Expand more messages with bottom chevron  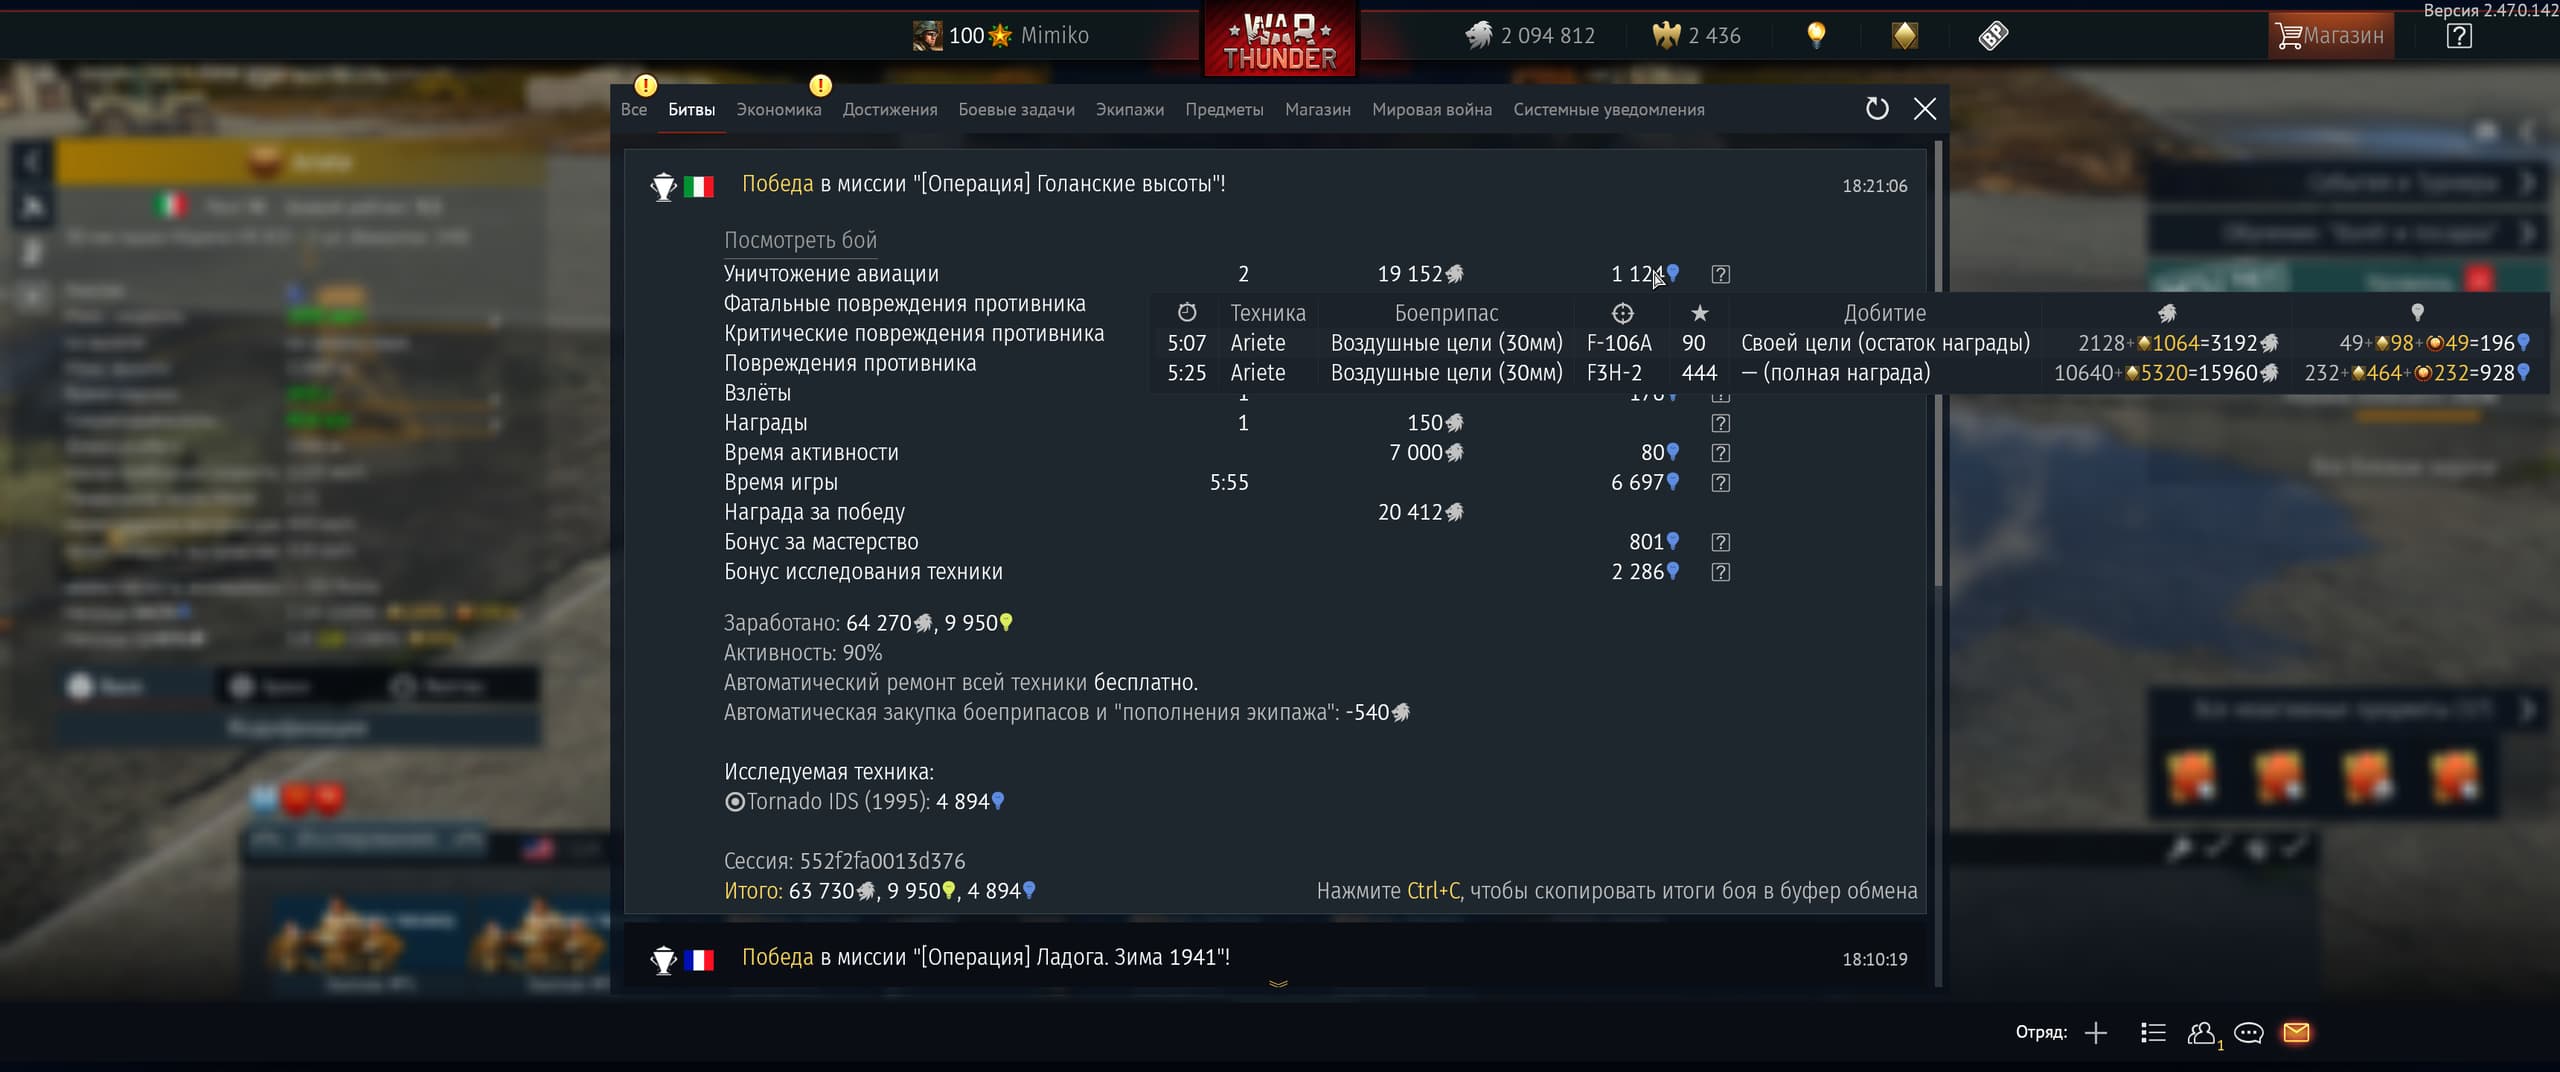[x=1278, y=984]
